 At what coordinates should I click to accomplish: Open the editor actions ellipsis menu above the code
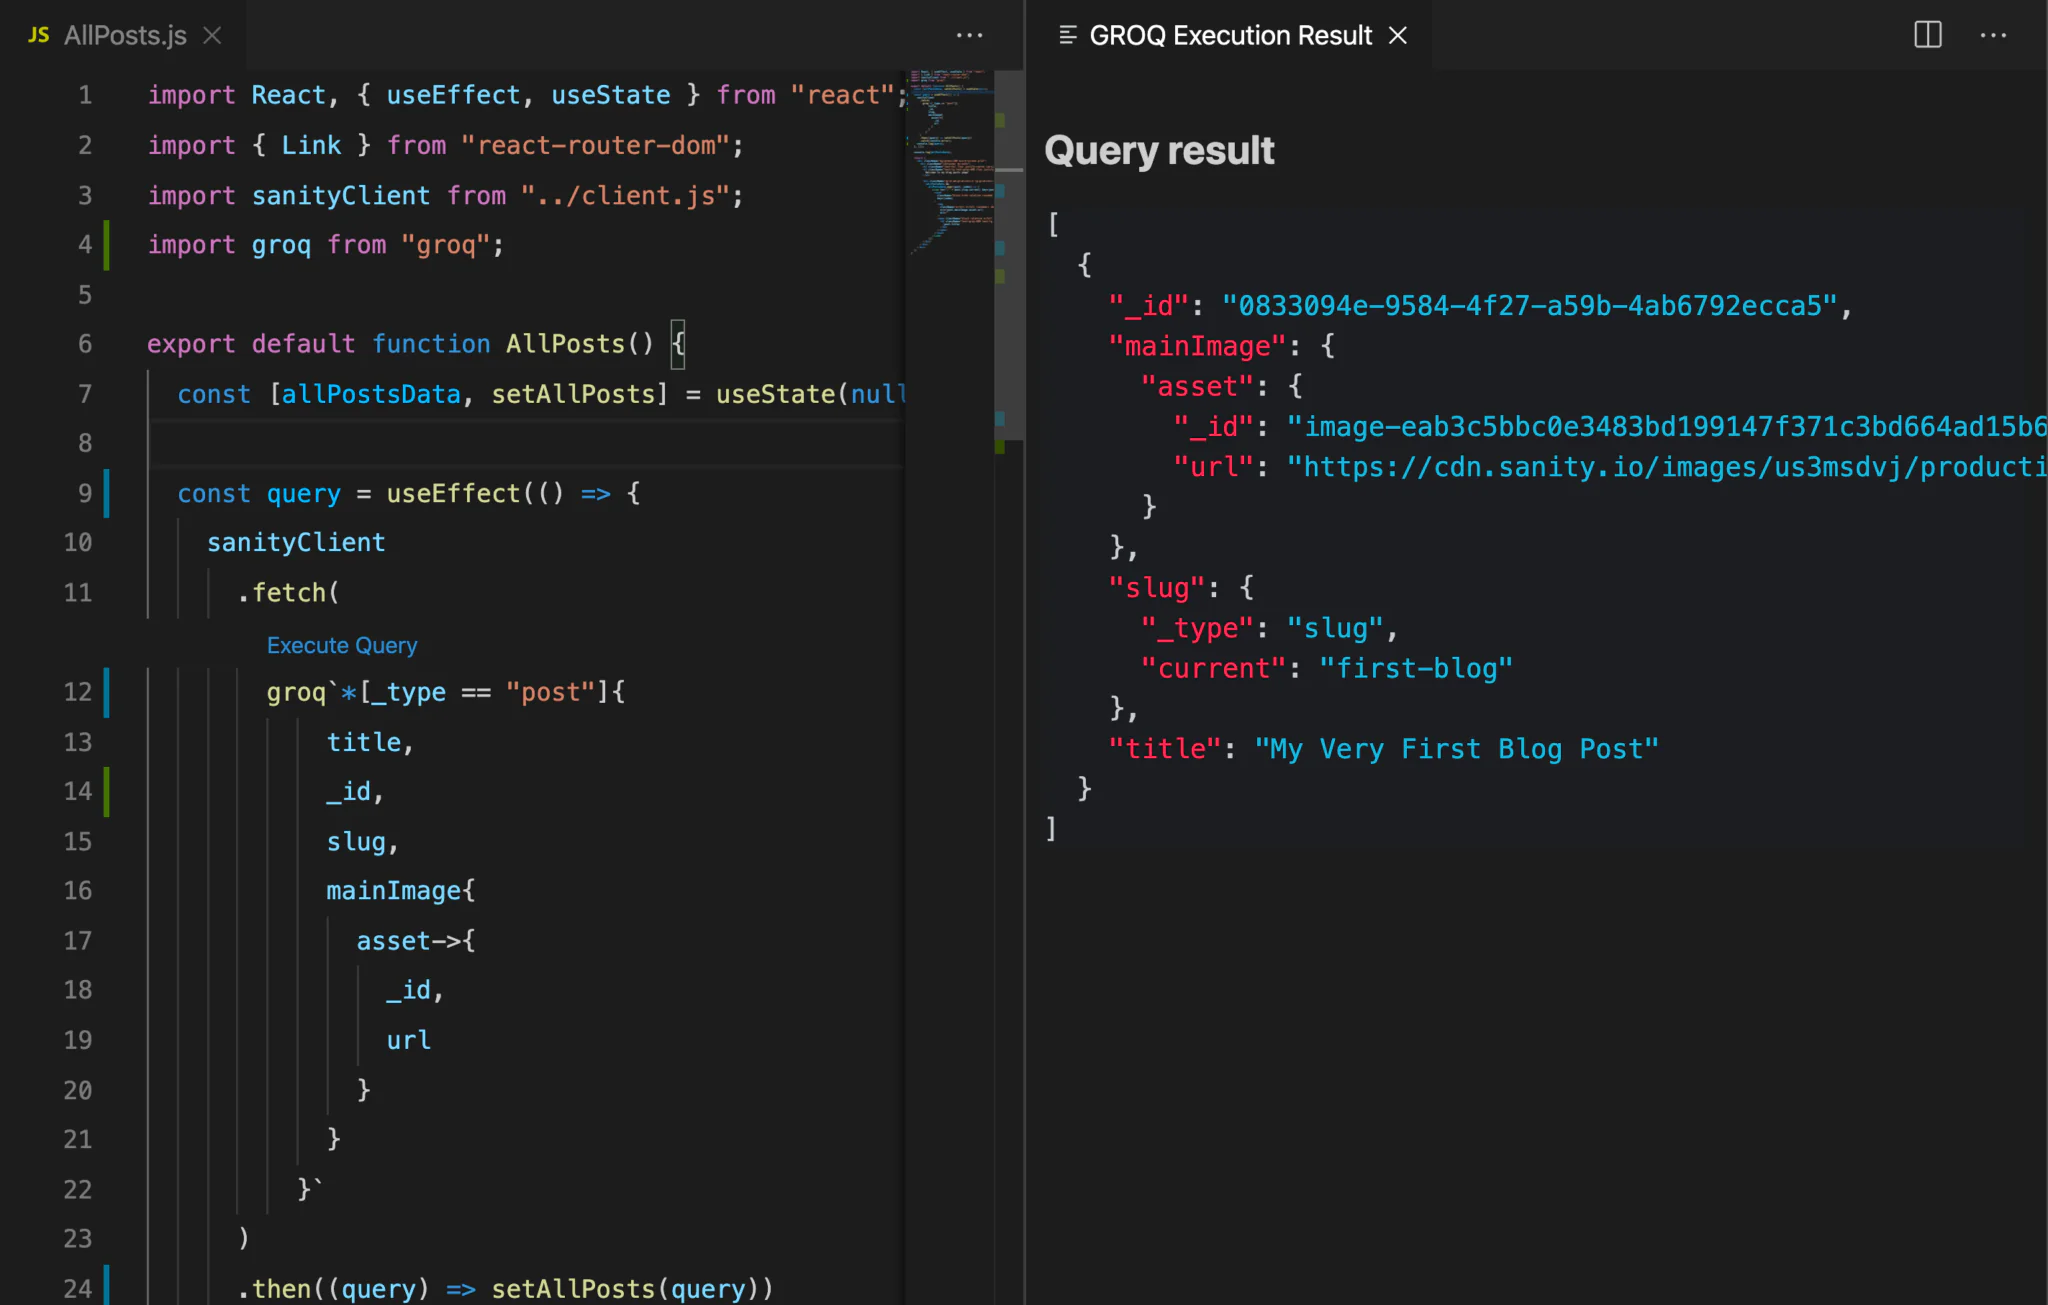click(x=968, y=35)
